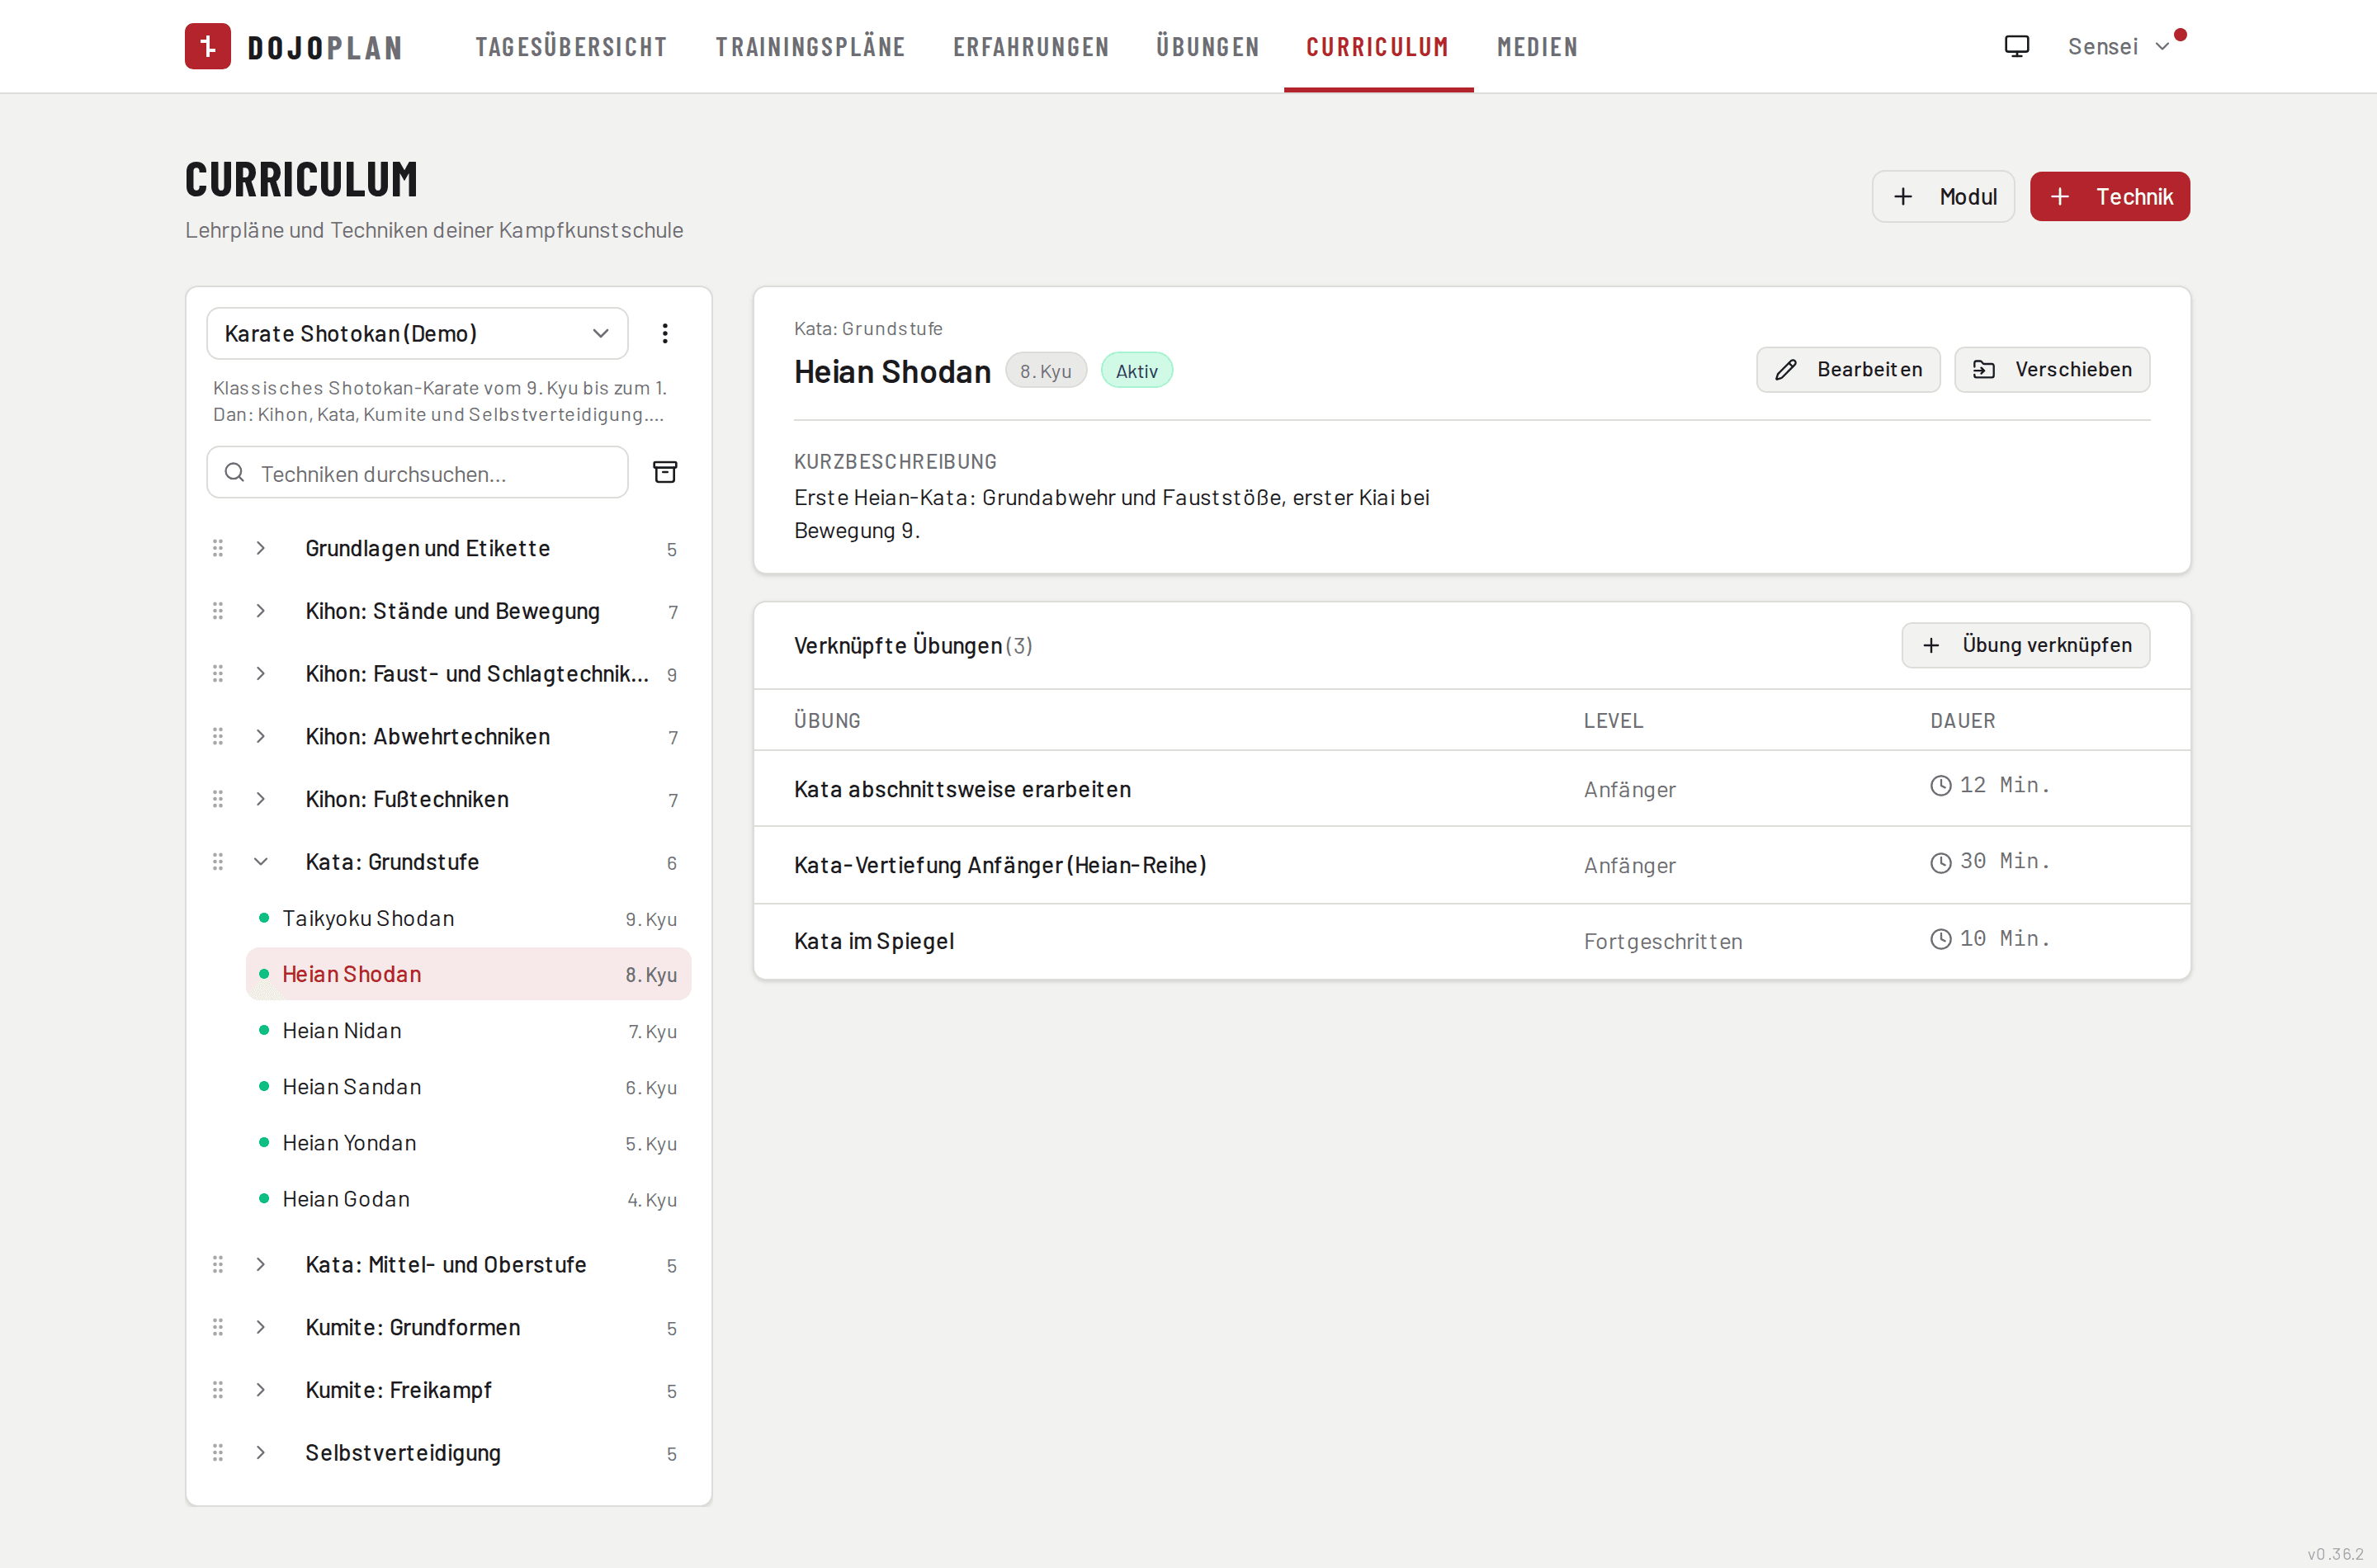Click the DojoPlan red logo icon
The width and height of the screenshot is (2377, 1568).
[208, 46]
